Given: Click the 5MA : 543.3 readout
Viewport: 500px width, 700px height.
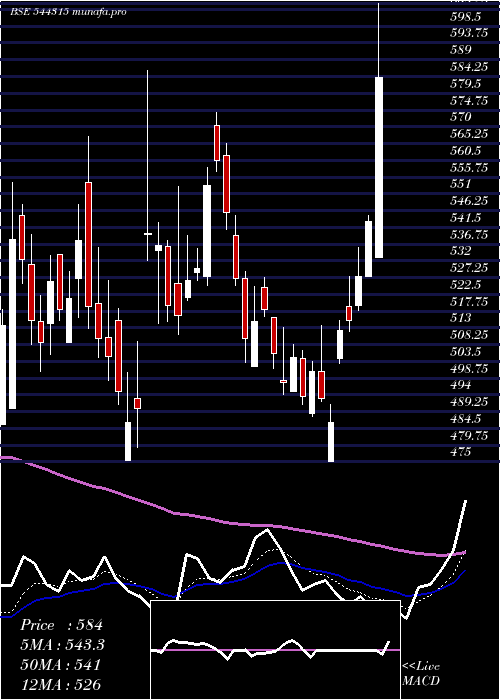Looking at the screenshot, I should point(62,645).
